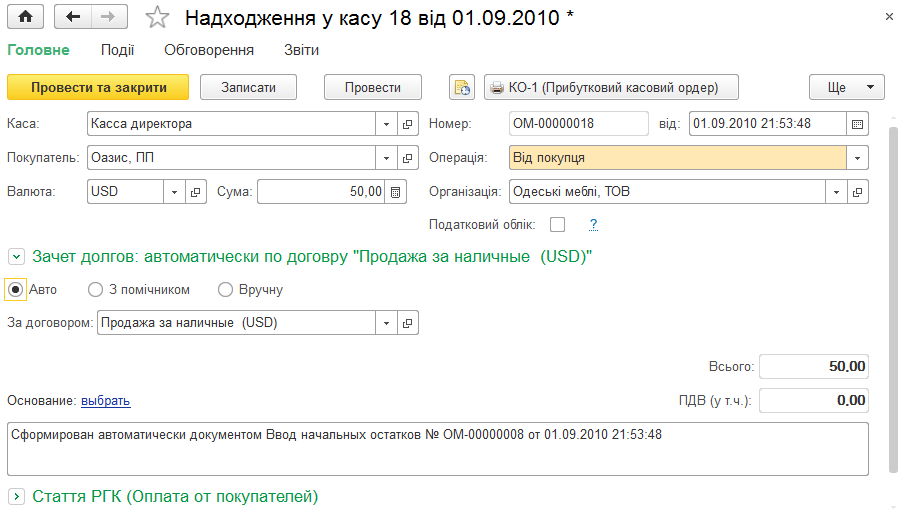
Task: Go to the home page icon
Action: coord(25,17)
